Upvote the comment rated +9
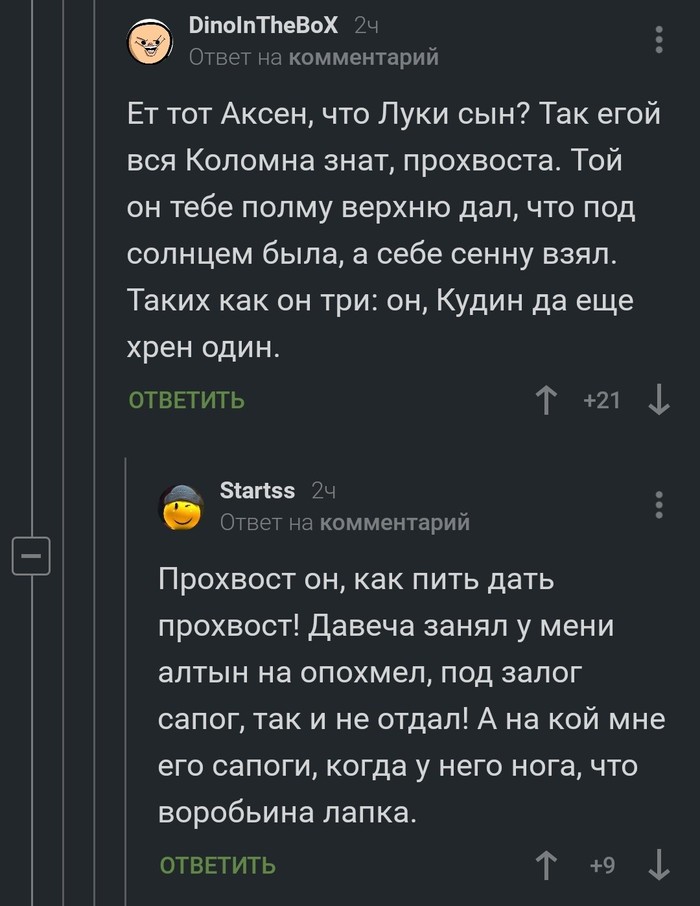The image size is (700, 906). pos(546,865)
